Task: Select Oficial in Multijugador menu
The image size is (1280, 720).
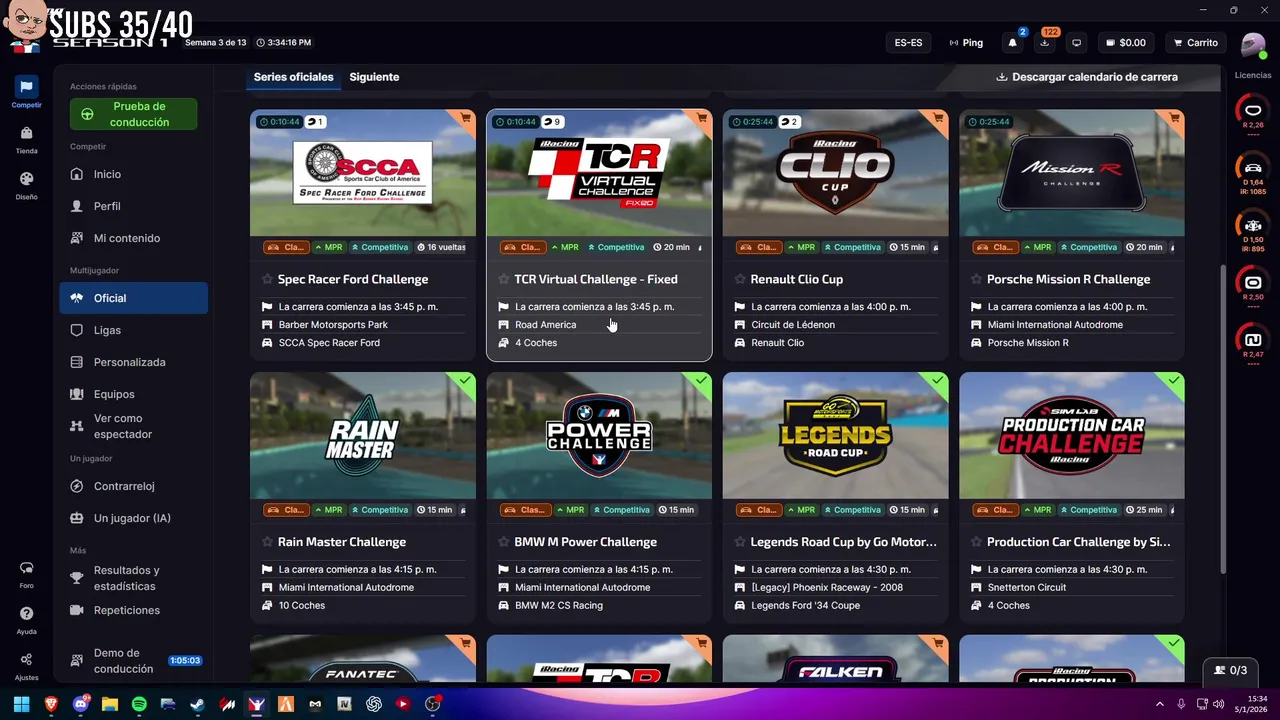Action: coord(134,298)
